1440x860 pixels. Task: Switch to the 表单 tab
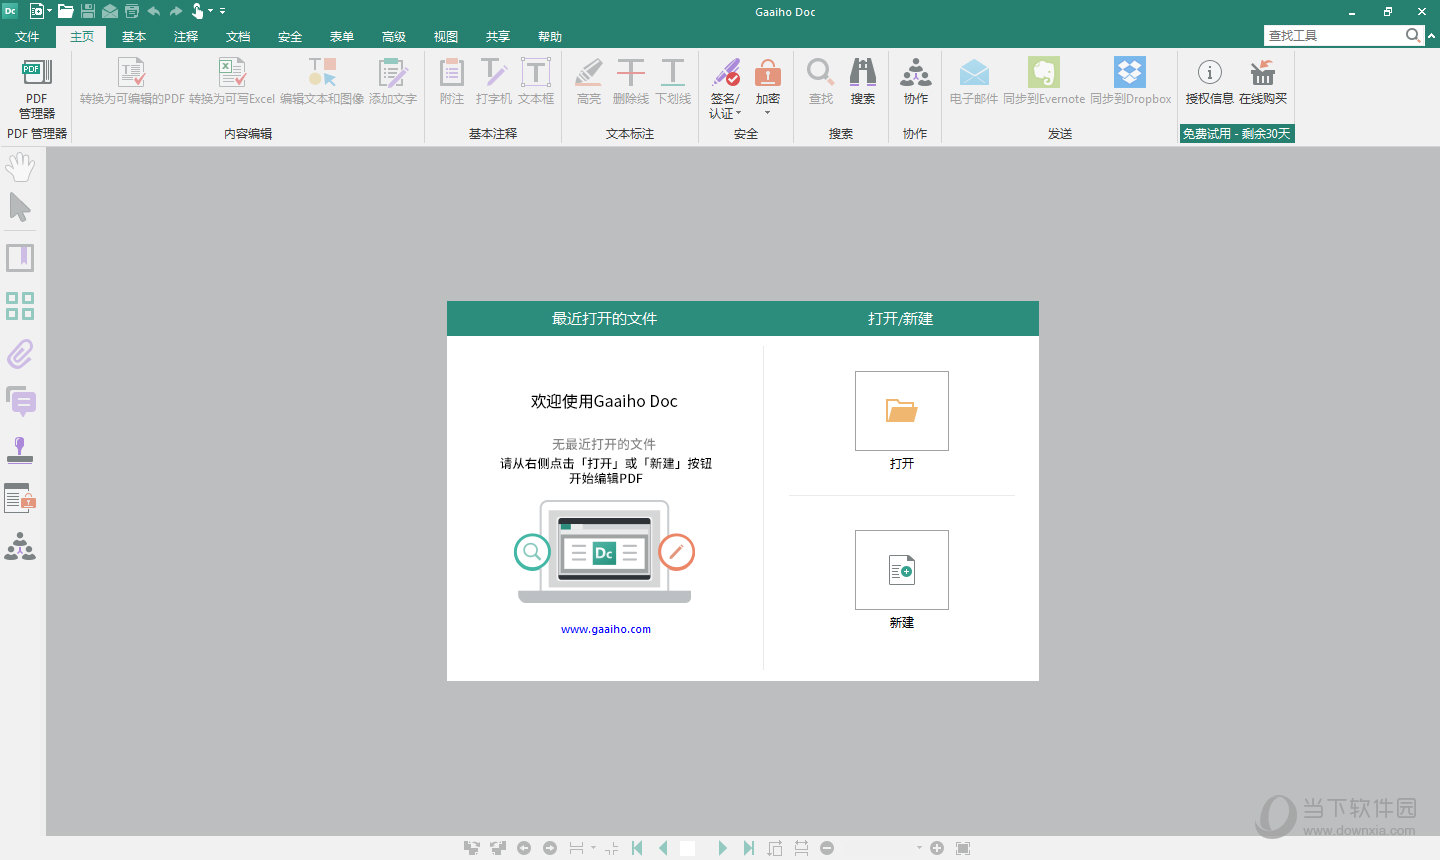click(x=342, y=36)
